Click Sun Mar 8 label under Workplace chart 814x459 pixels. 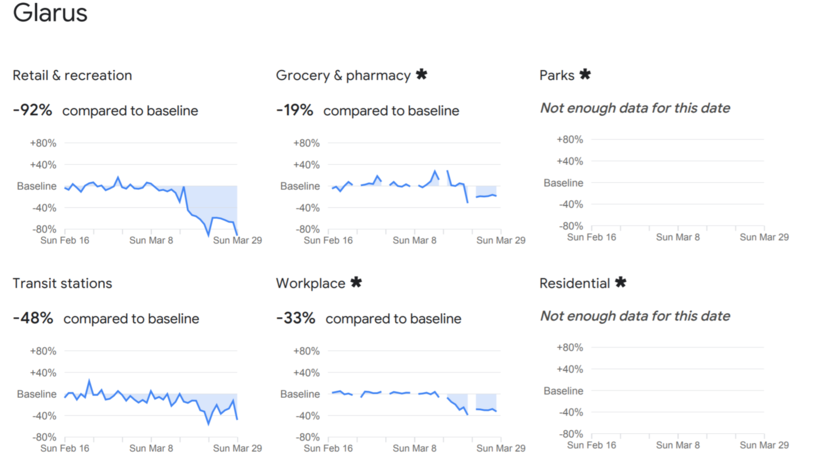(414, 448)
